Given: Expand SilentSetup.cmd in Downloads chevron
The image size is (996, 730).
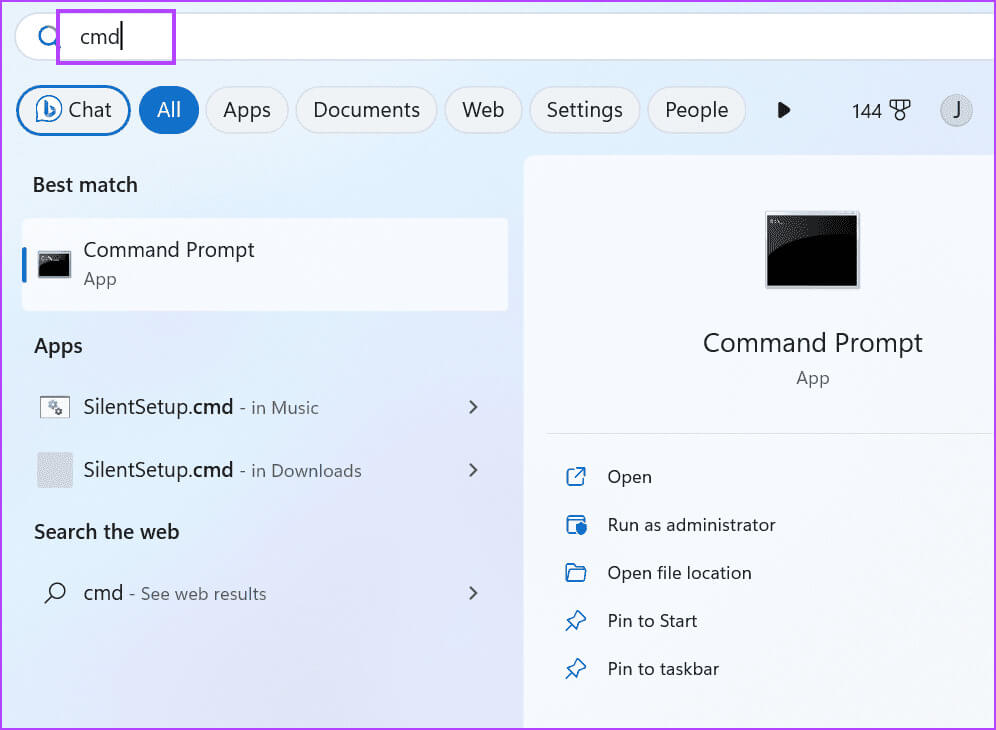Looking at the screenshot, I should (x=473, y=470).
